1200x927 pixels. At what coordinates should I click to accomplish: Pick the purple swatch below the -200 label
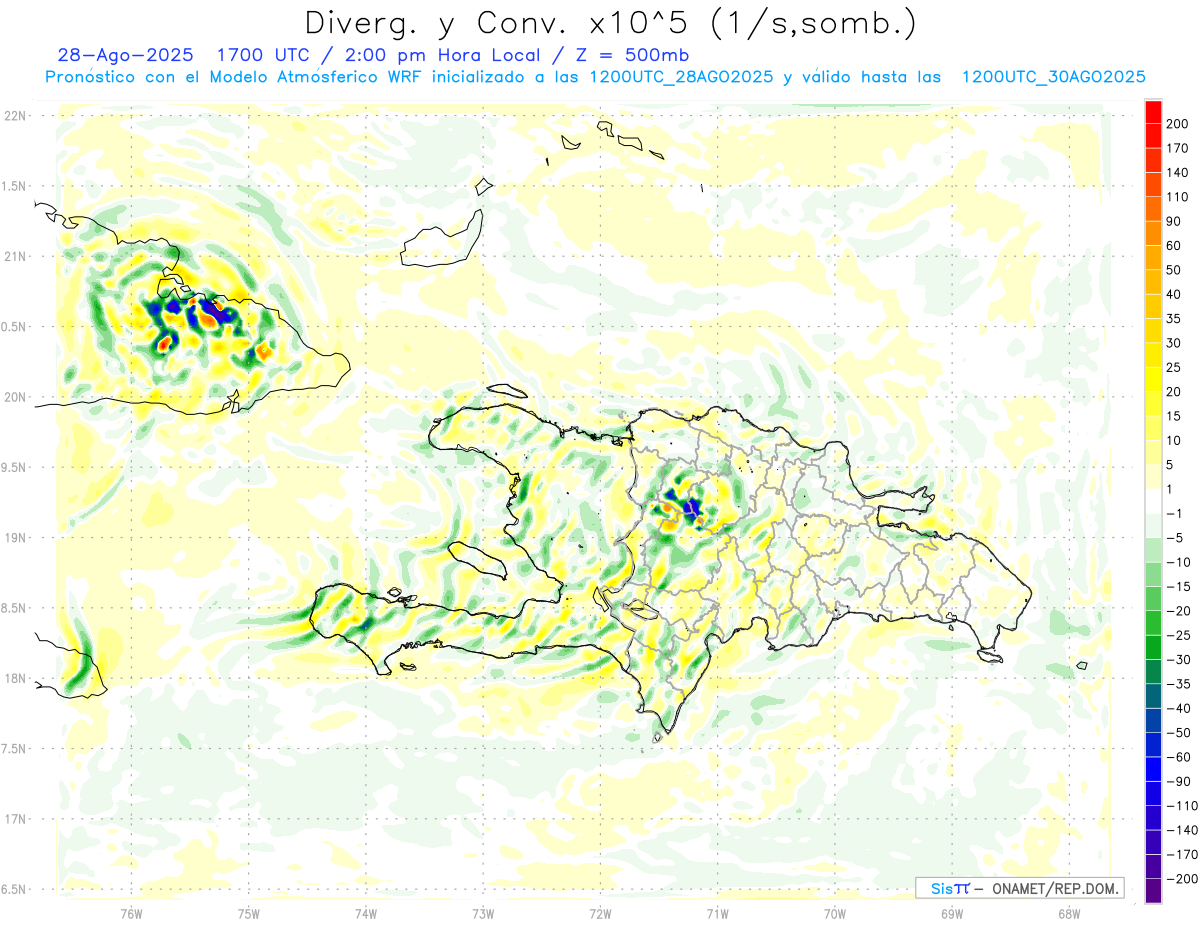click(1153, 890)
